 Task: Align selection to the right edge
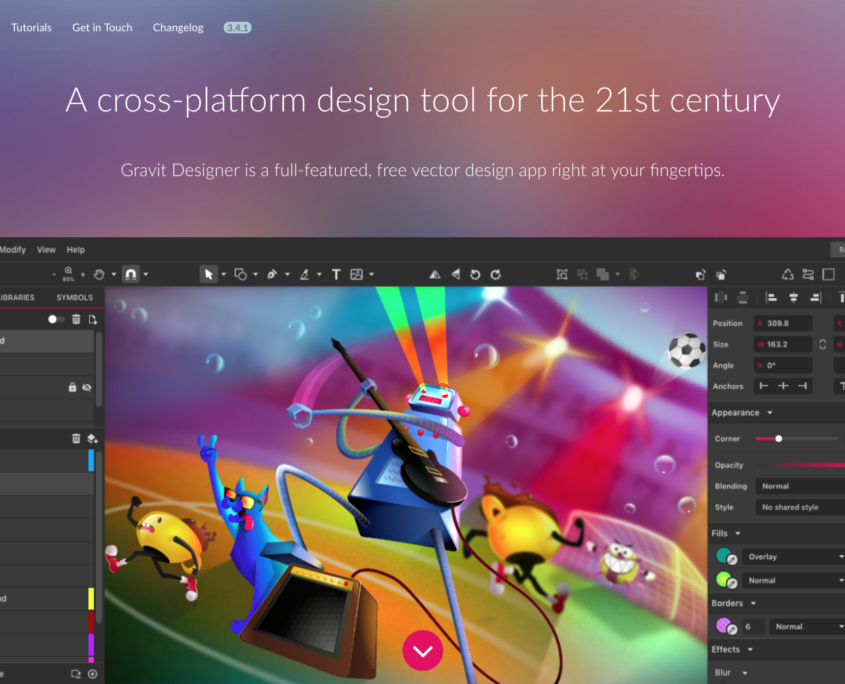point(815,298)
